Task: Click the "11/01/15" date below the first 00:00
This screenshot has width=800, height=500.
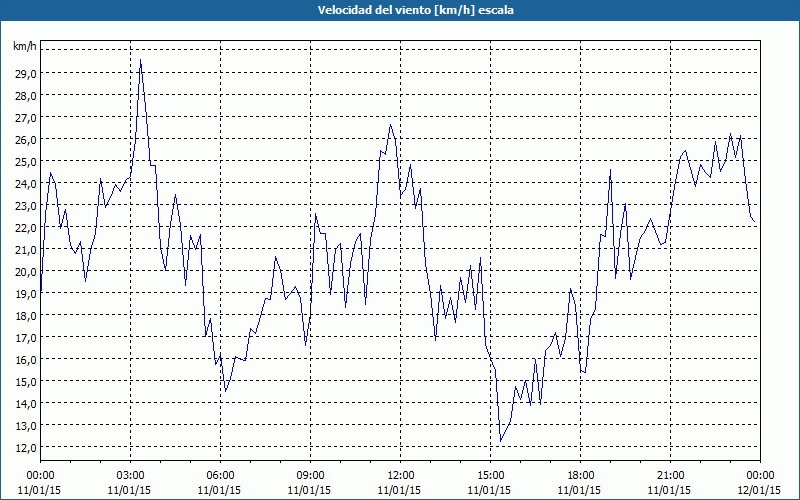Action: click(x=39, y=490)
